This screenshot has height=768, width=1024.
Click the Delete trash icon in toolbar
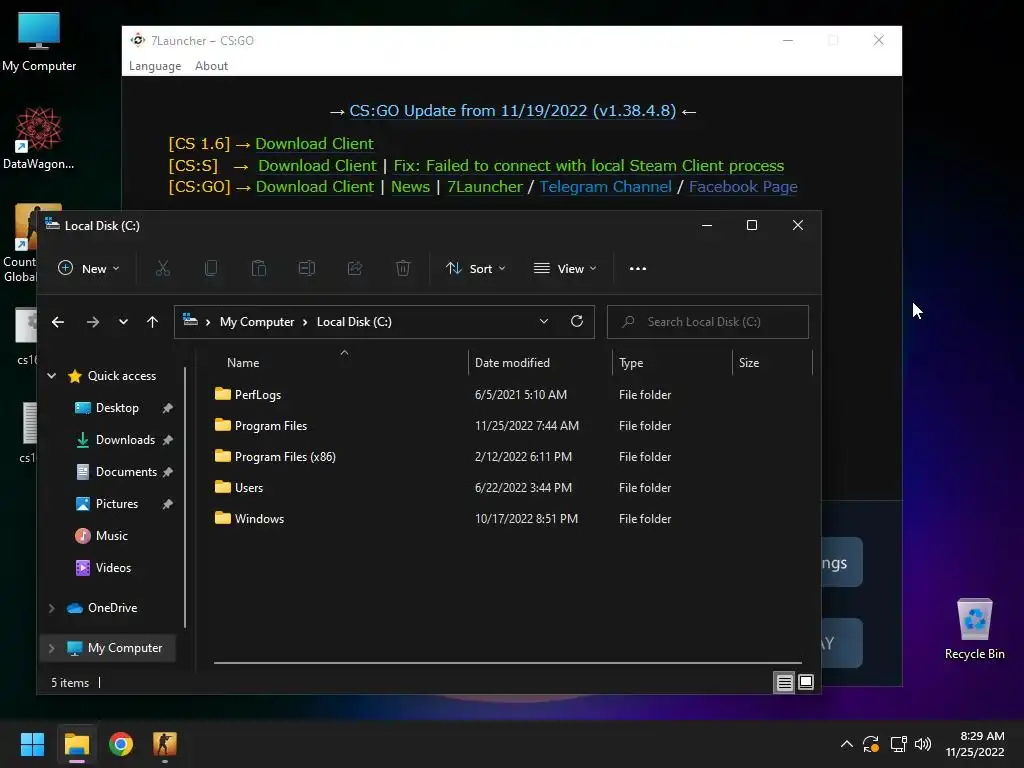point(403,268)
